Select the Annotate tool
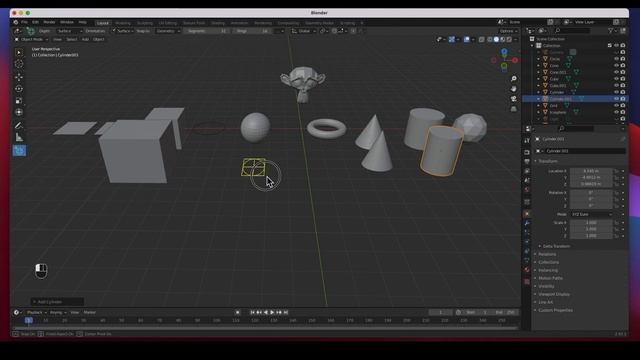The image size is (640, 360). (19, 125)
